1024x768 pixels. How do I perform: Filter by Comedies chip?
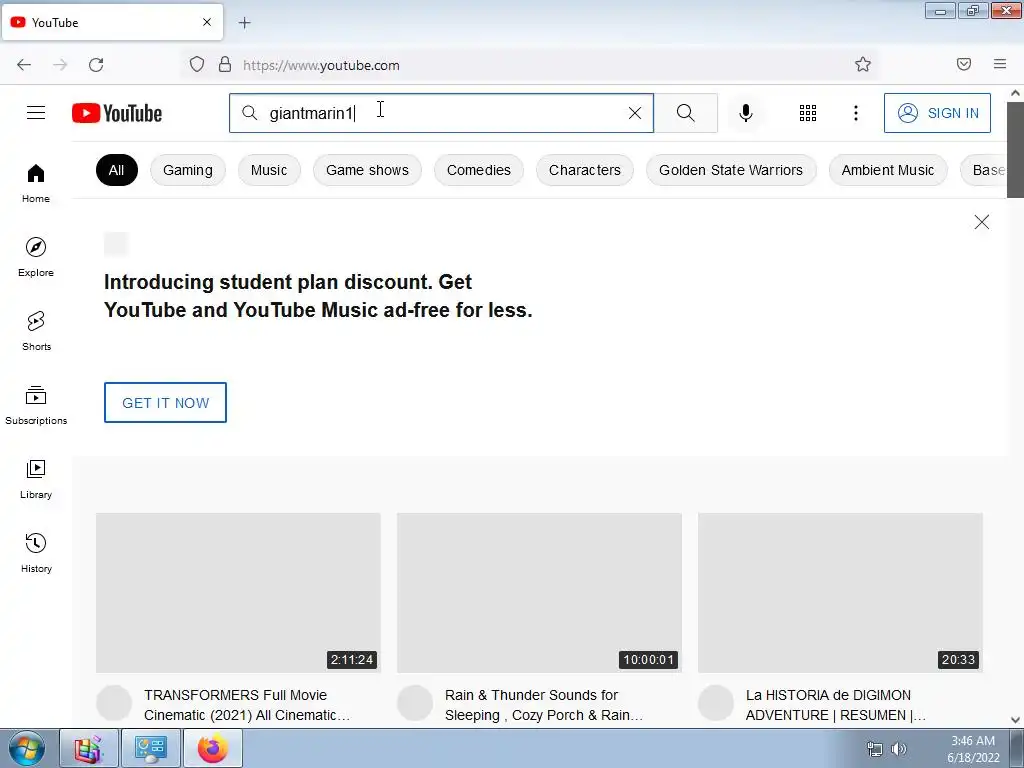tap(479, 170)
